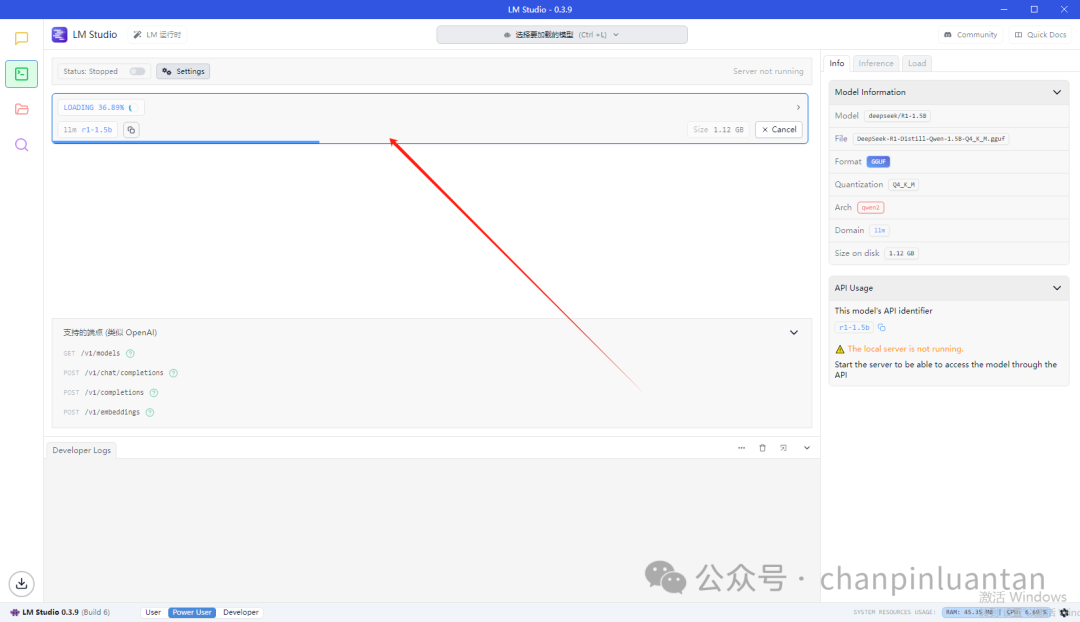Open the model loader dropdown (Ctrl+L)
The image size is (1080, 622).
click(561, 34)
